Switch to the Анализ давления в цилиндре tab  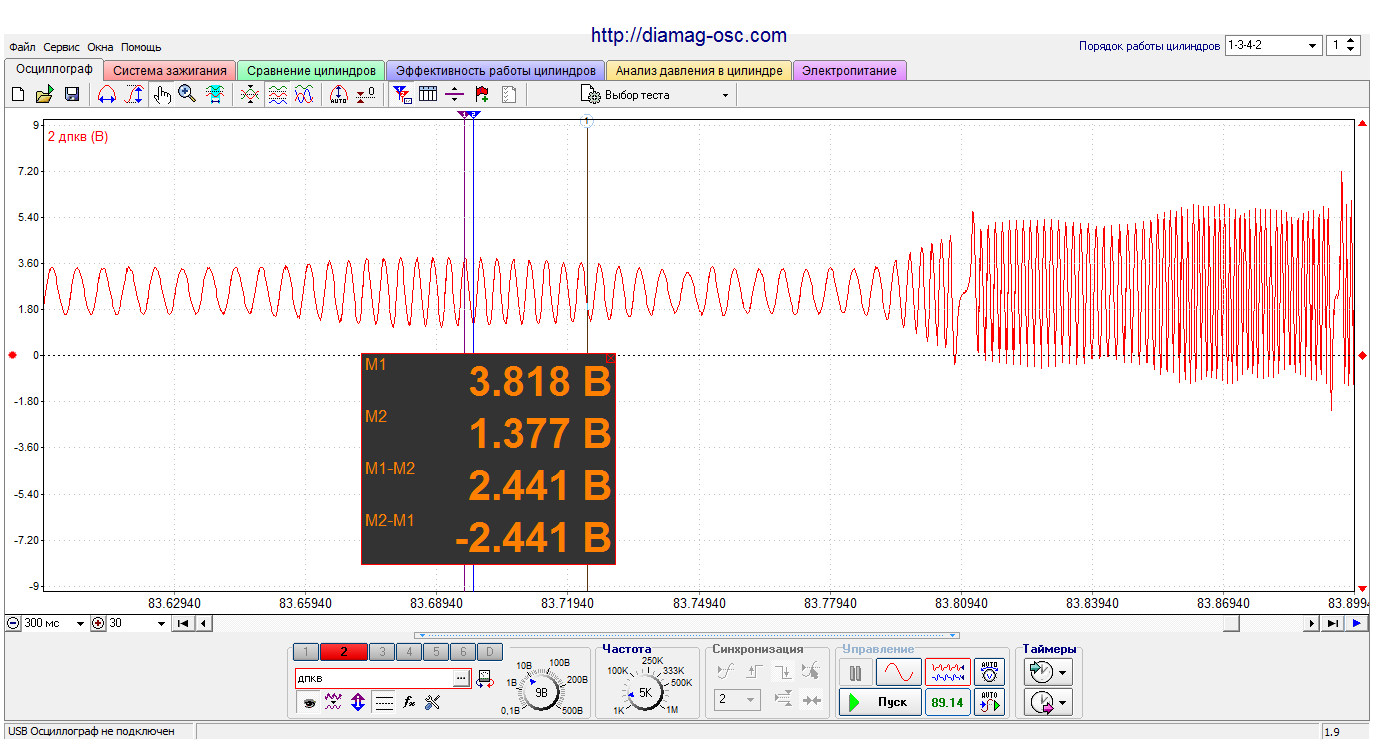[699, 71]
